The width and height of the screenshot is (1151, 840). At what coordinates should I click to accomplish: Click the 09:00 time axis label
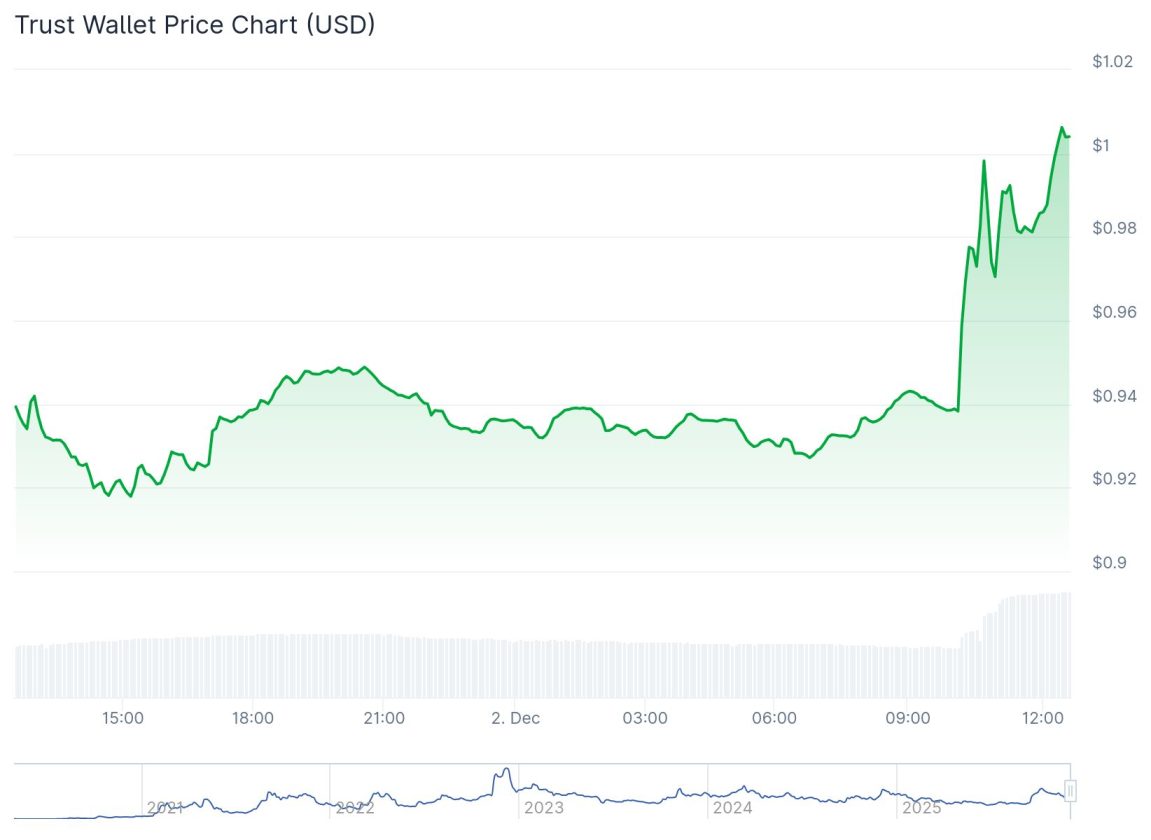coord(907,718)
